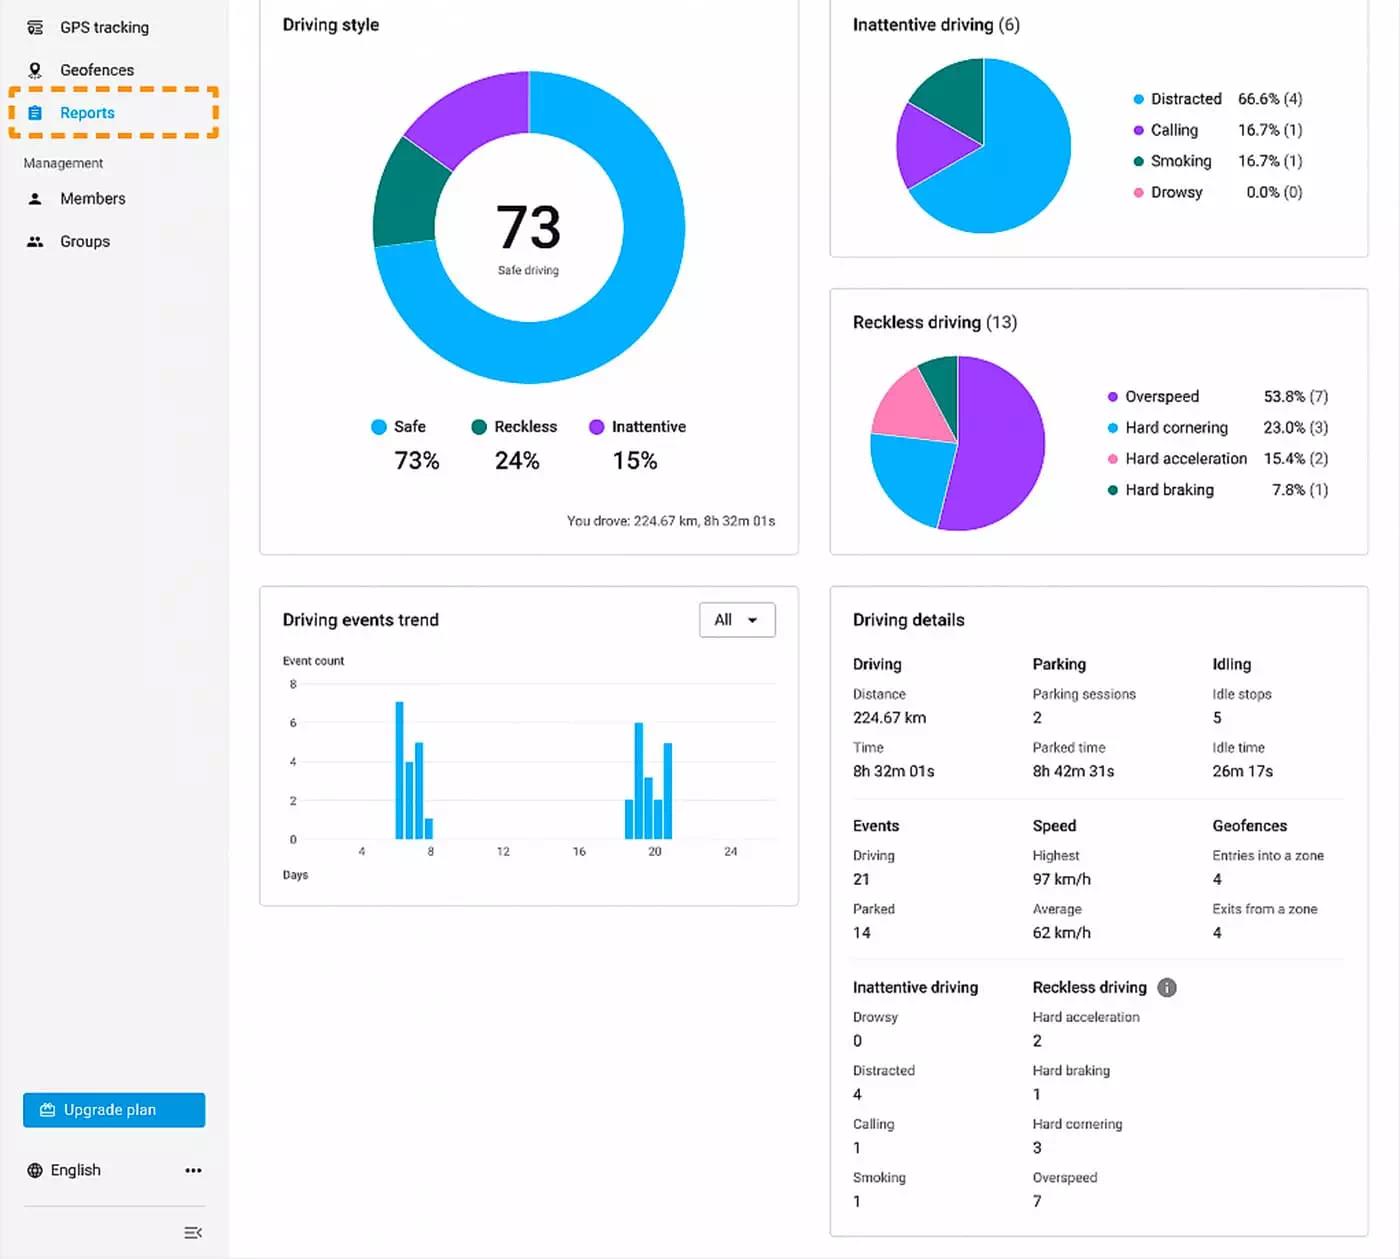This screenshot has width=1400, height=1259.
Task: Click the Drowsy legend dot
Action: 1138,192
